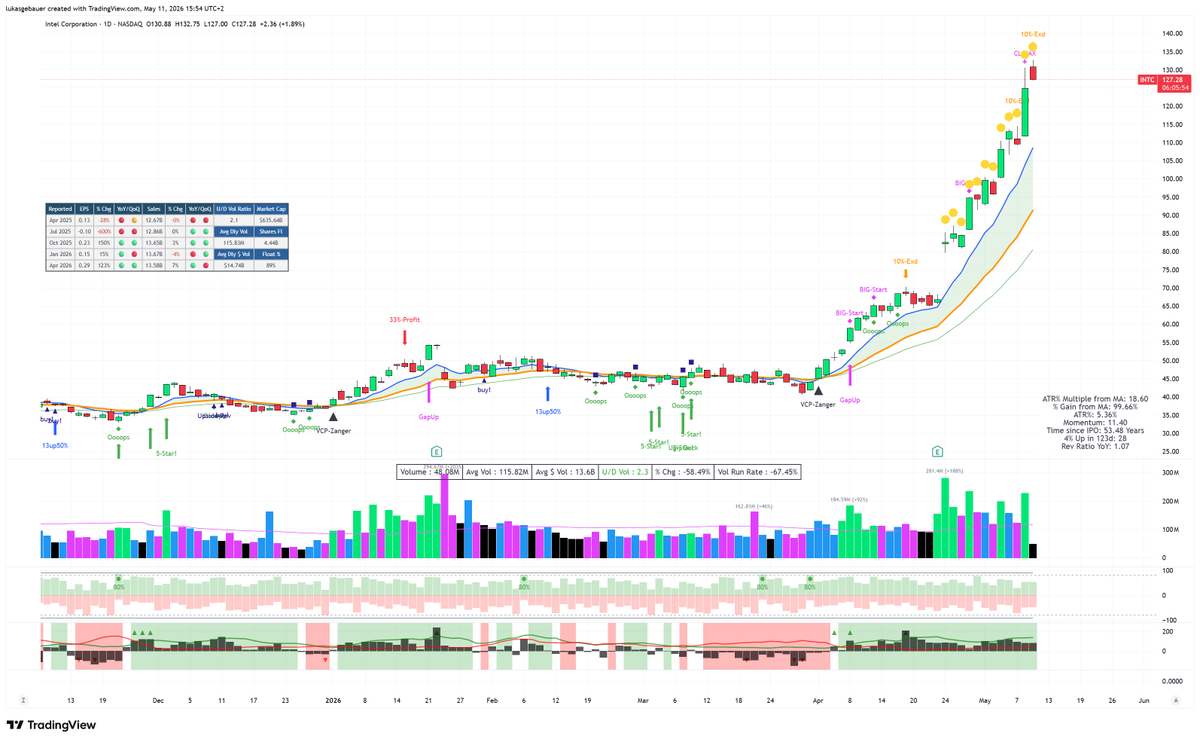Click the 140.00 price scale label

point(1172,34)
